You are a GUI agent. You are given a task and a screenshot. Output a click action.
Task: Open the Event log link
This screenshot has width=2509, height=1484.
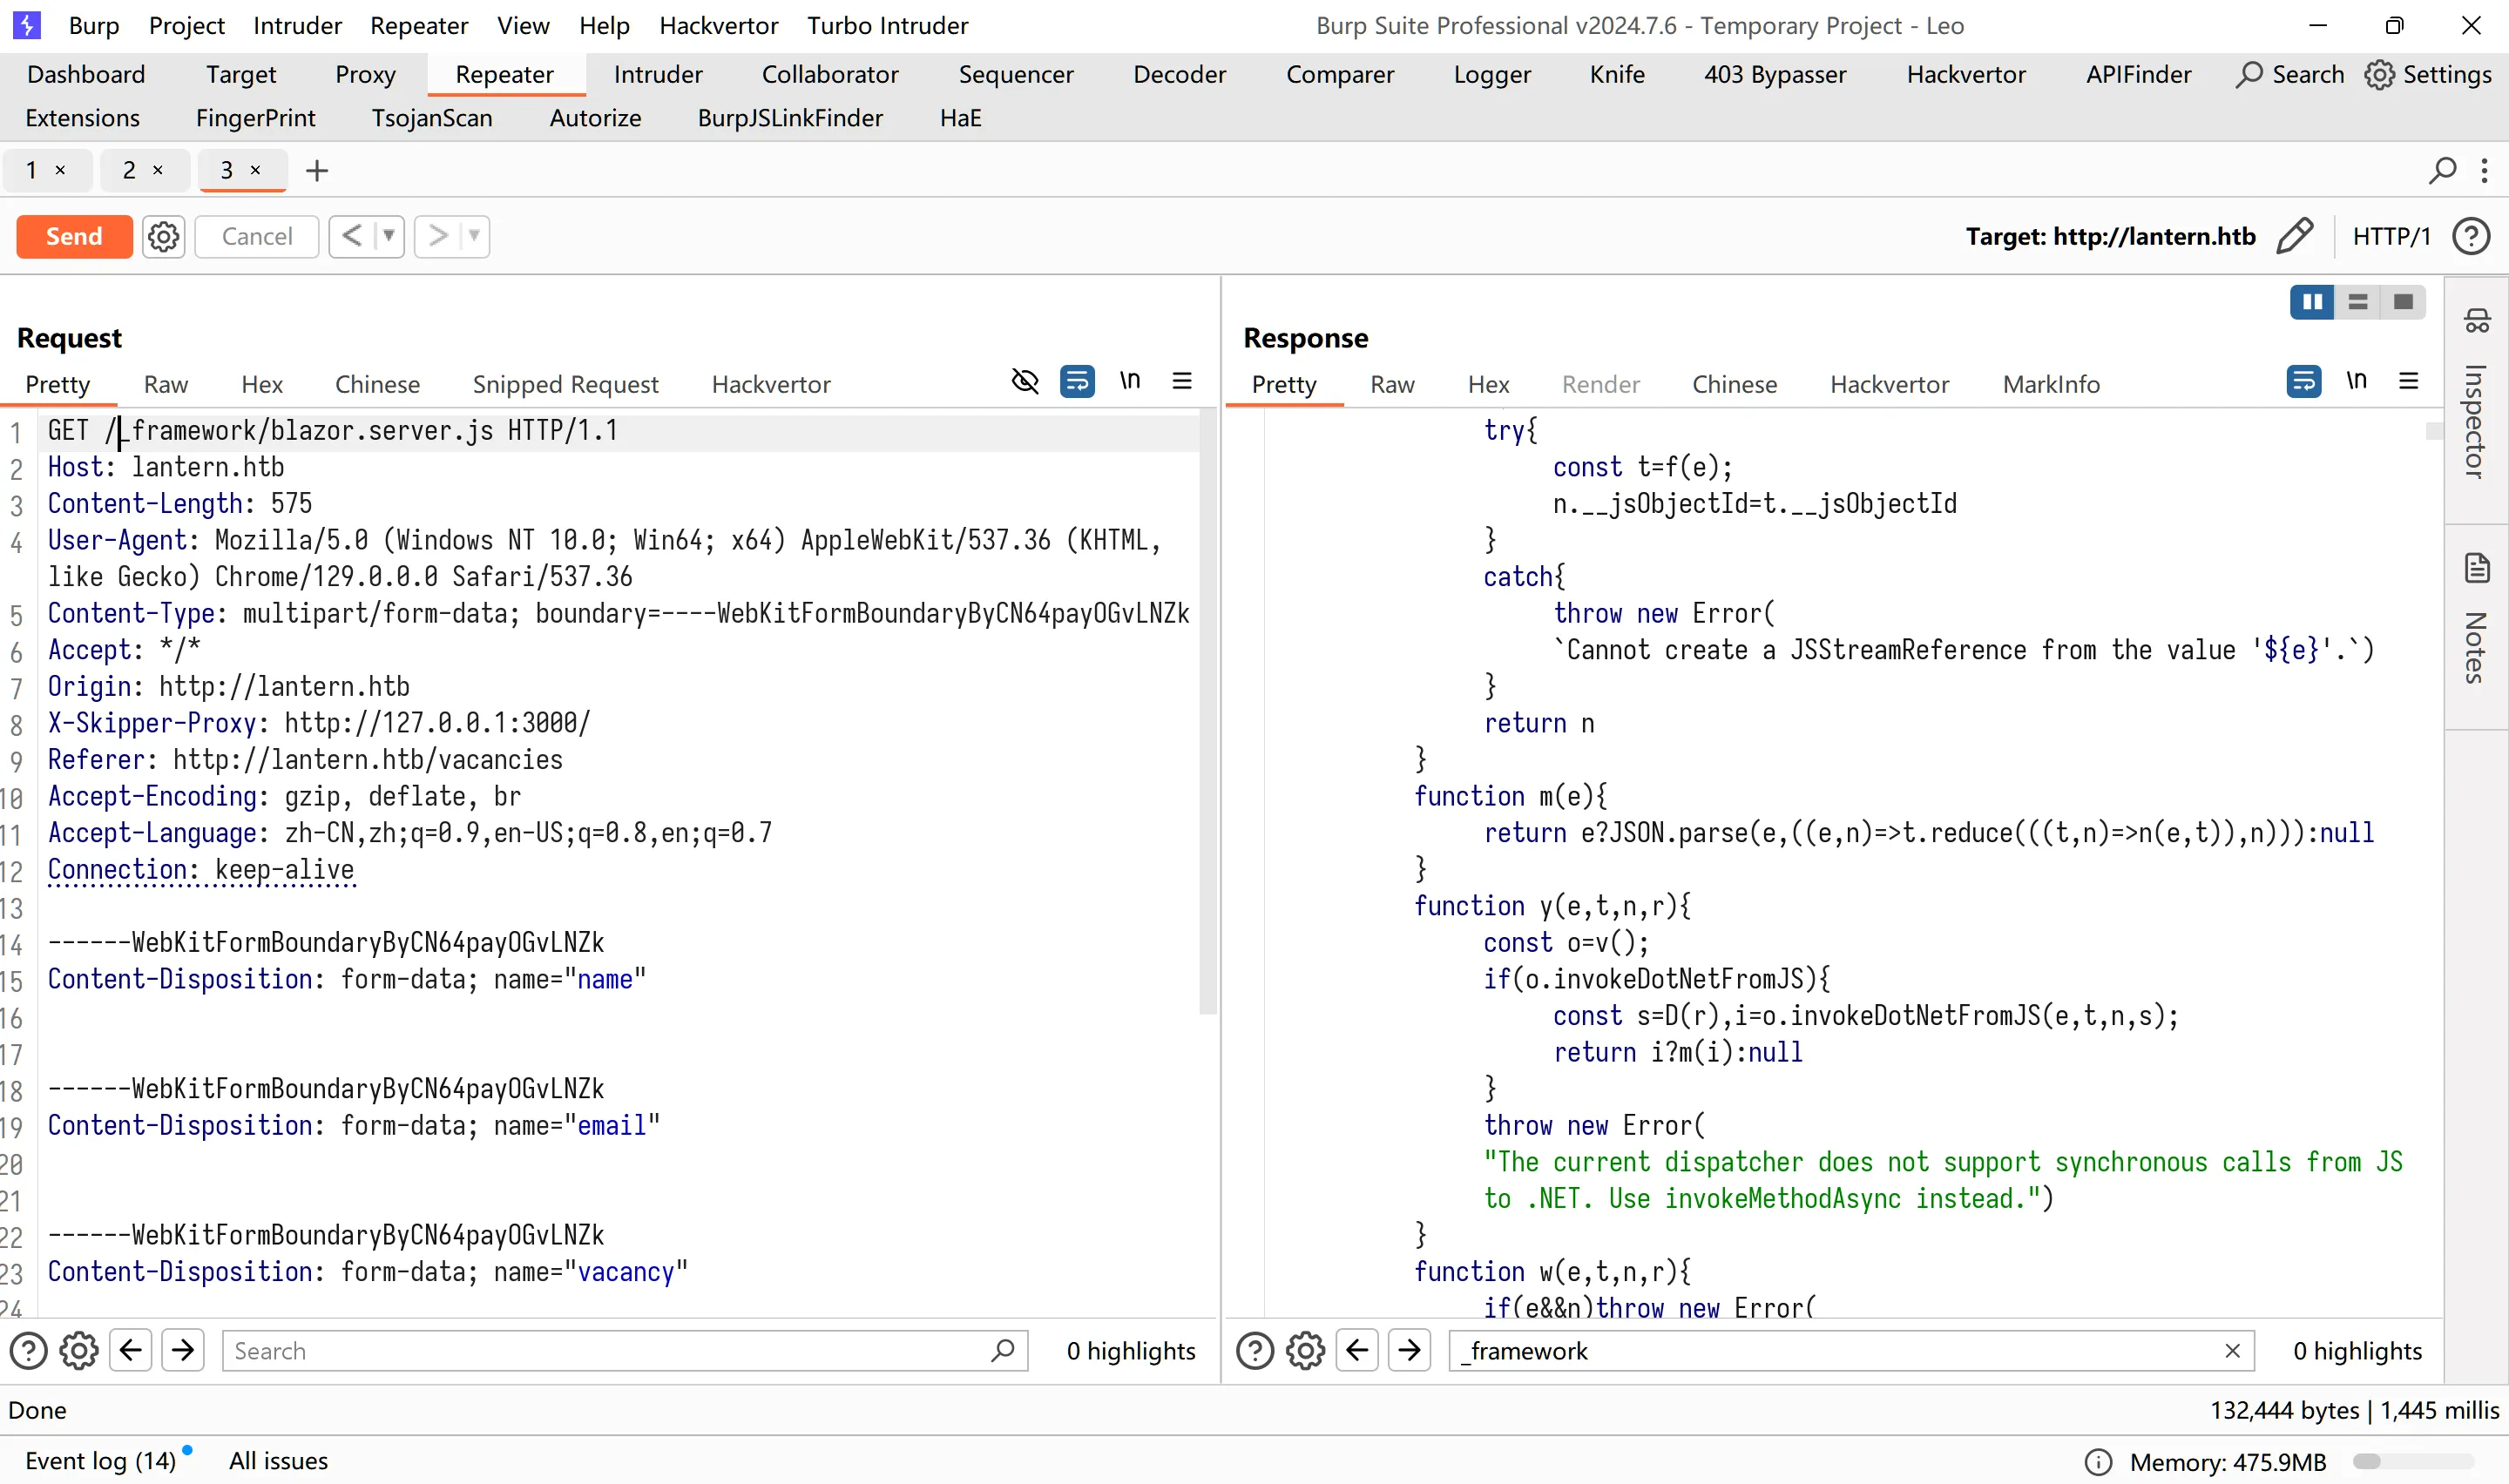point(100,1461)
